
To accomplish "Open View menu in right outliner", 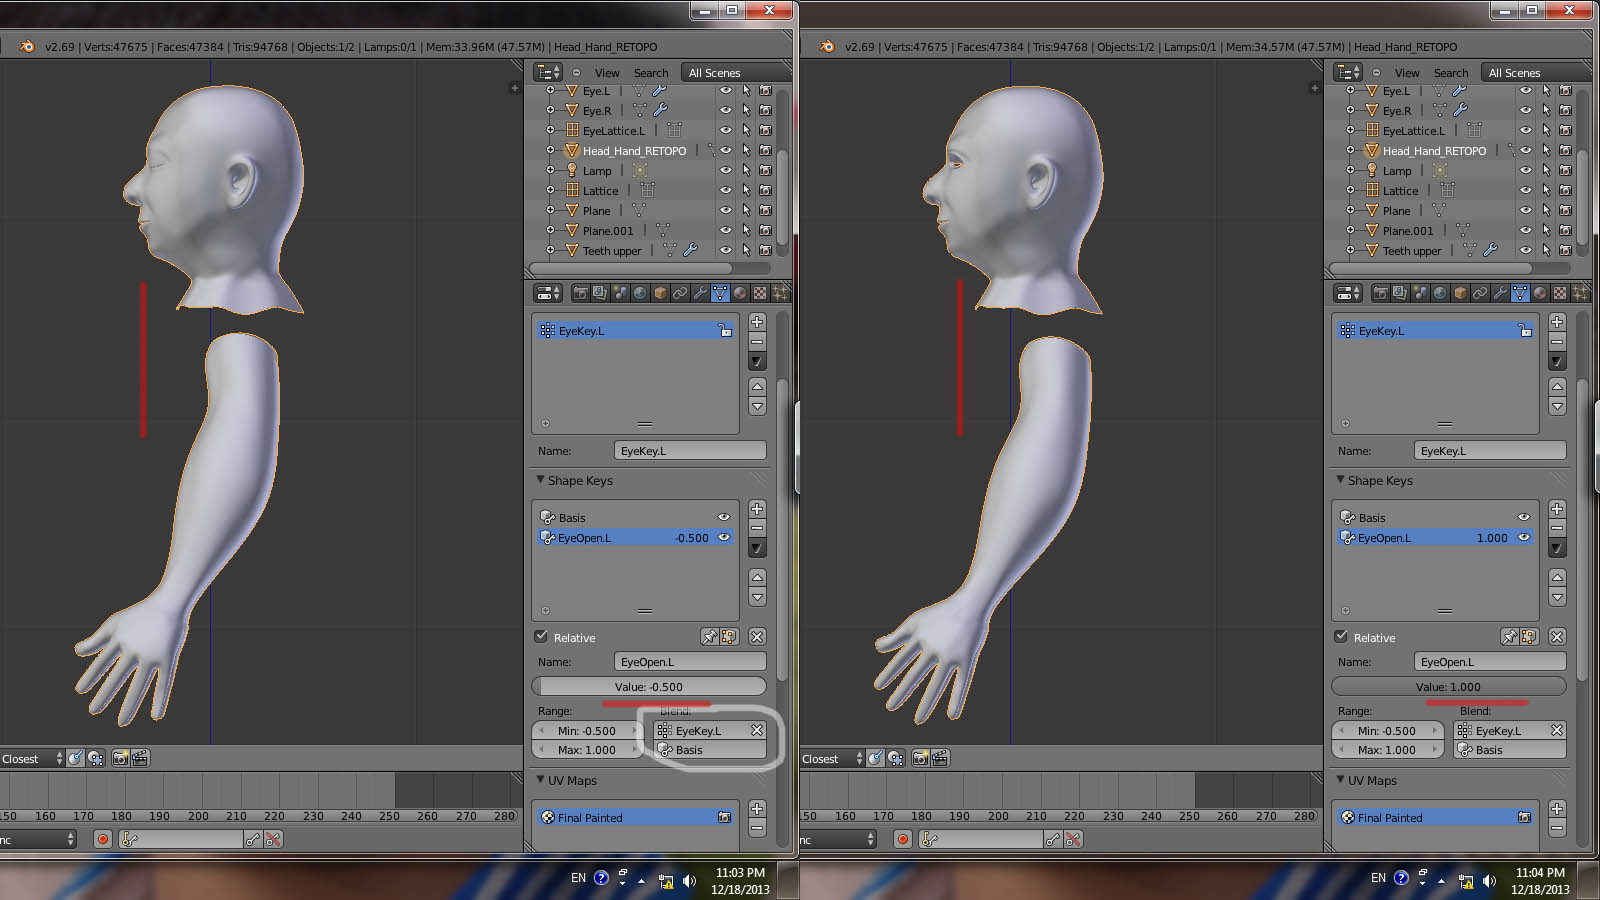I will (x=1407, y=73).
